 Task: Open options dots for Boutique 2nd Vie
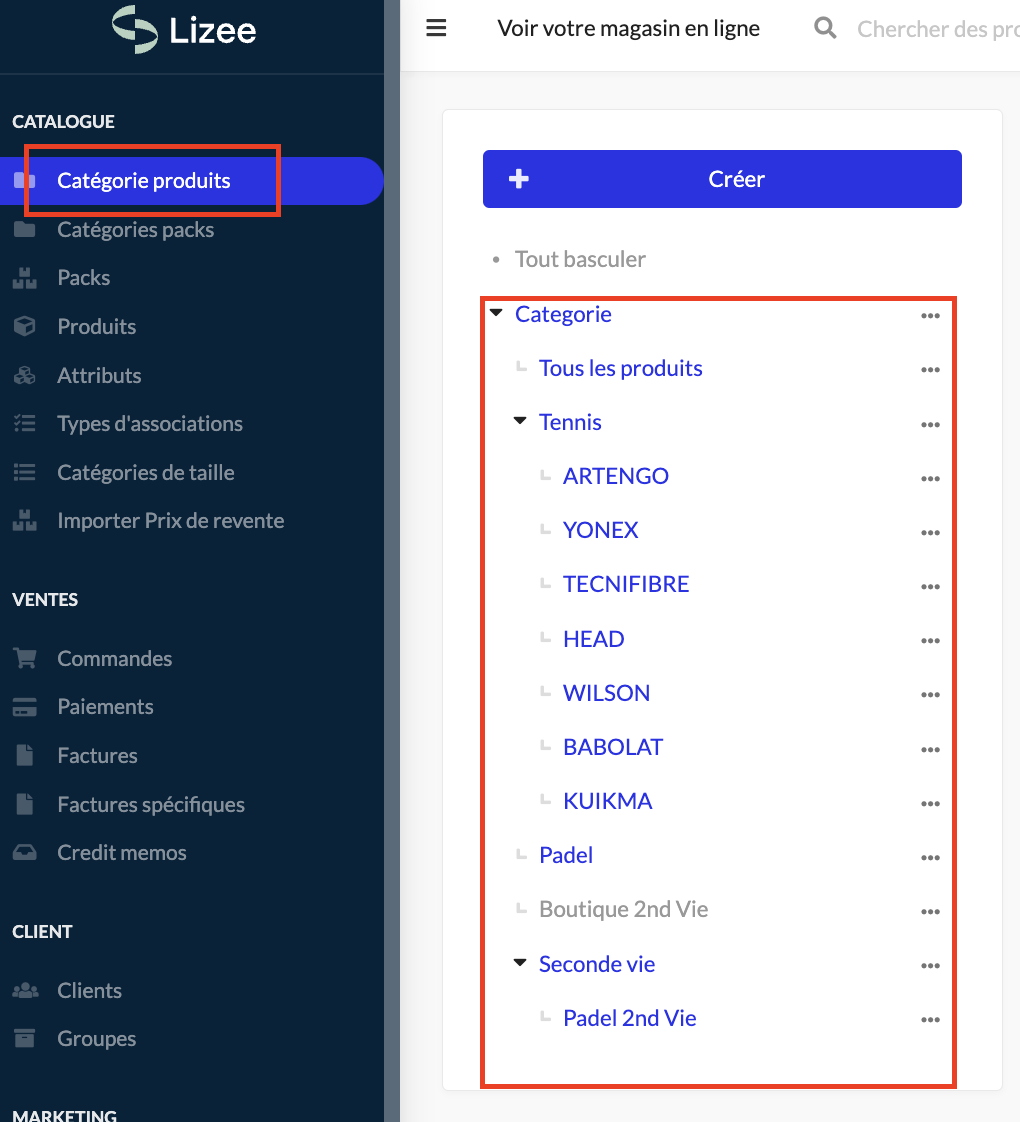930,912
